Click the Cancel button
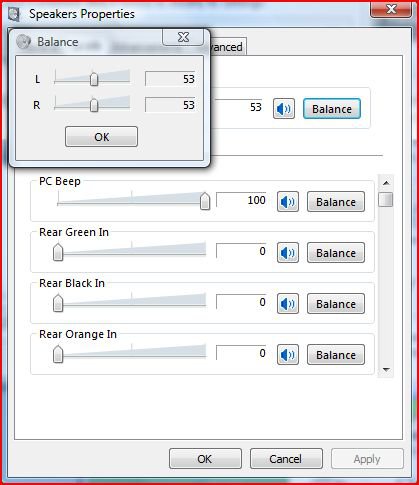419x485 pixels. [286, 459]
